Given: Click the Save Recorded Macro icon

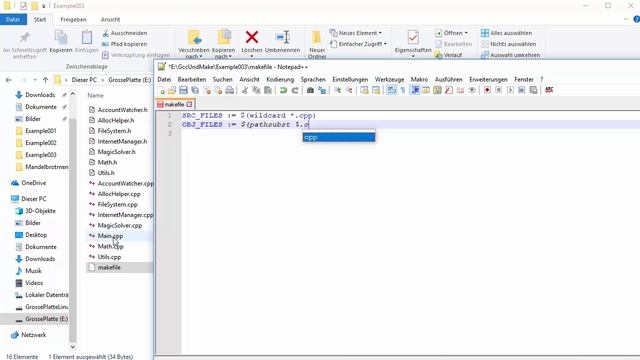Looking at the screenshot, I should coord(533,90).
